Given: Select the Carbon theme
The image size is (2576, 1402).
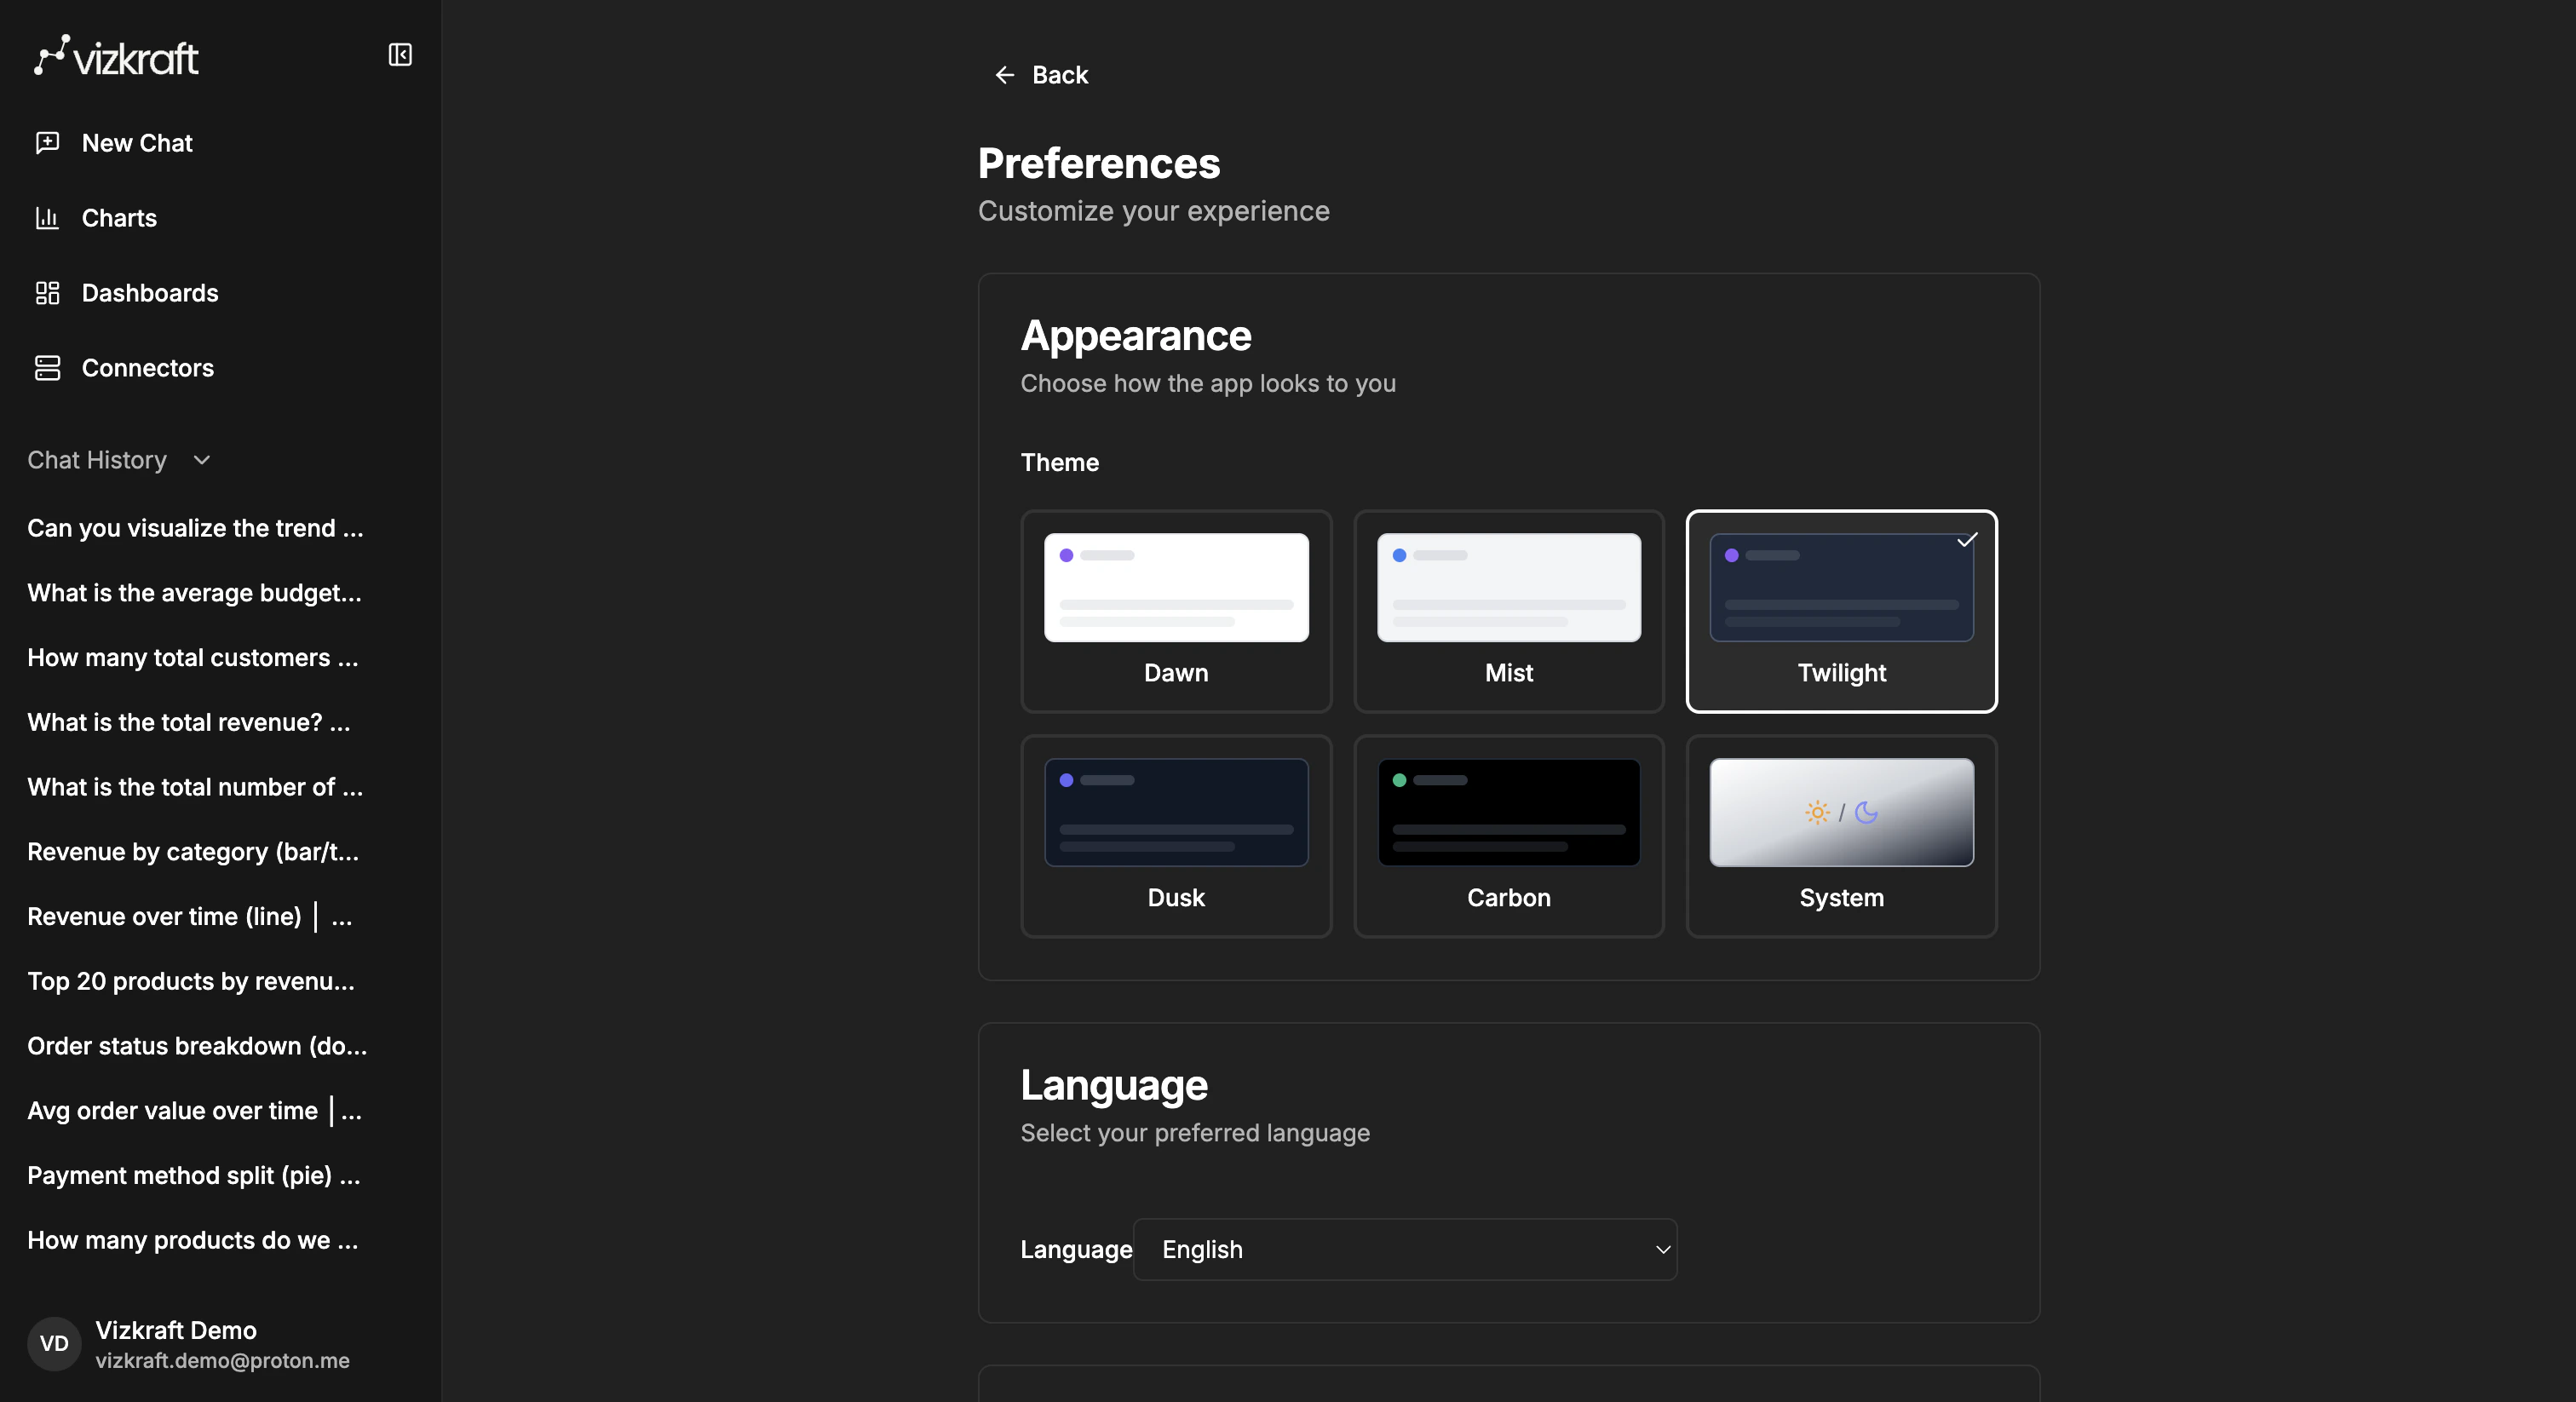Looking at the screenshot, I should pos(1508,837).
